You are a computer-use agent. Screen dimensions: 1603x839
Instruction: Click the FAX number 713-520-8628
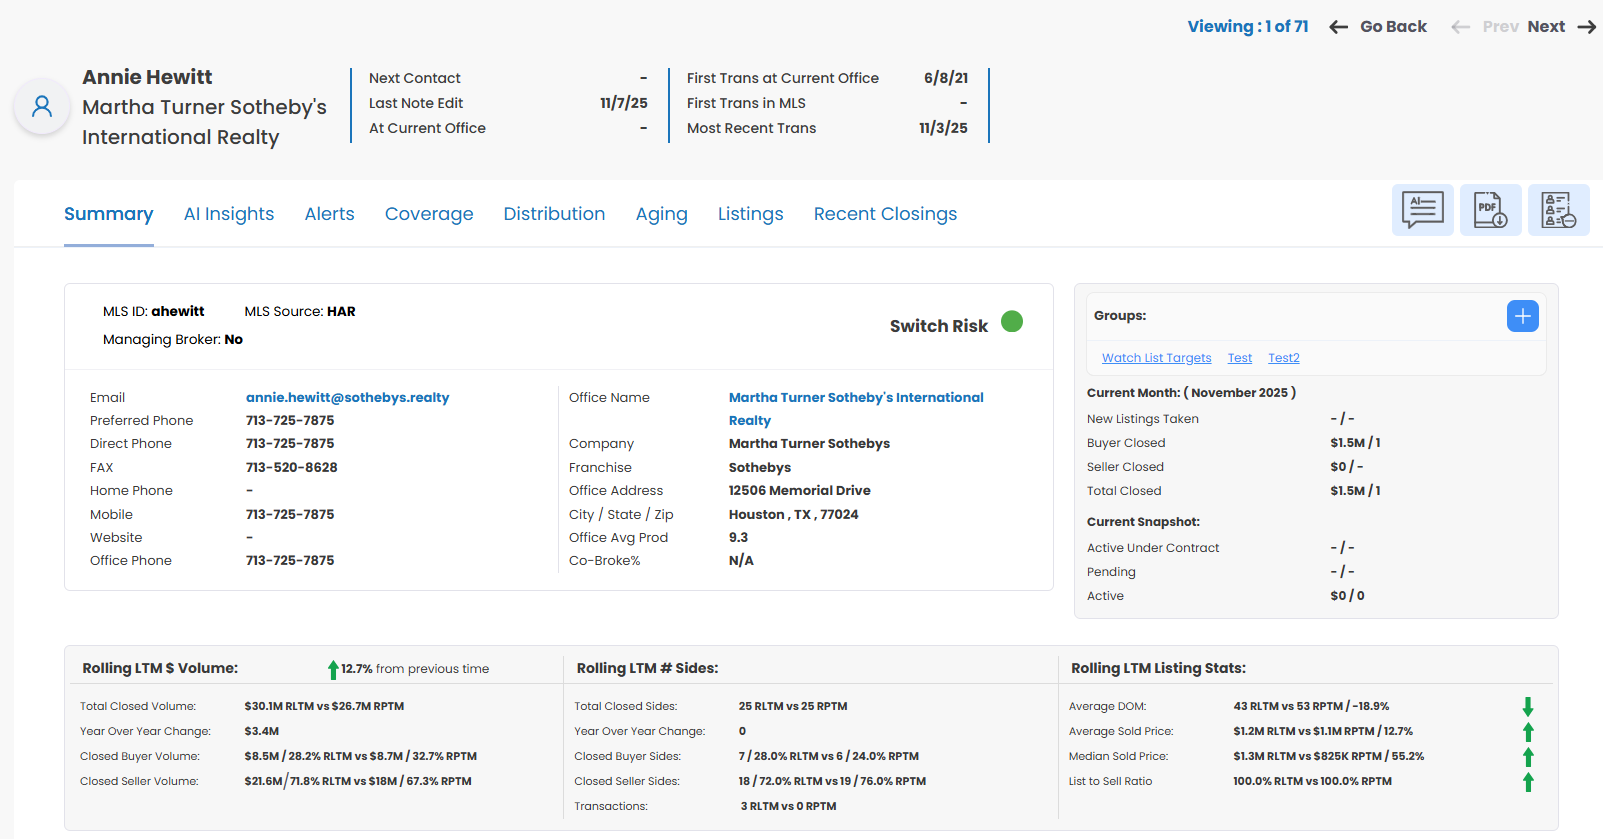(292, 468)
